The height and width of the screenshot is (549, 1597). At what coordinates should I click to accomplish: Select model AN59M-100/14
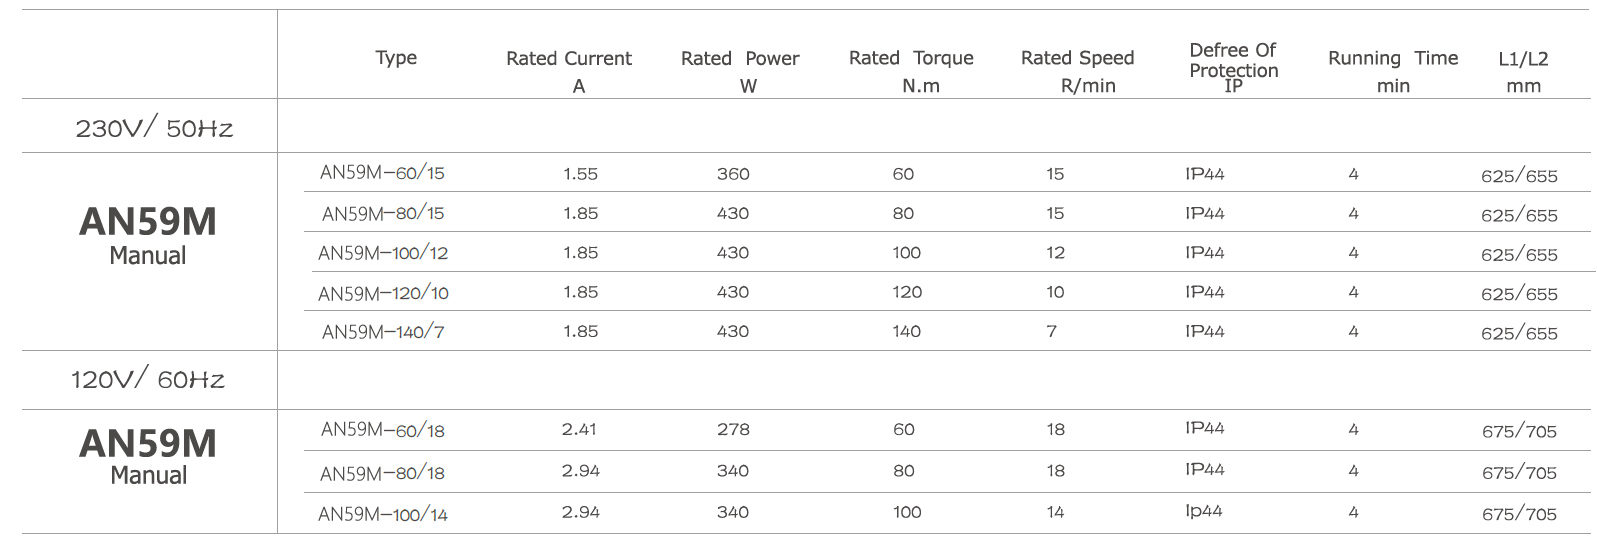(x=383, y=514)
